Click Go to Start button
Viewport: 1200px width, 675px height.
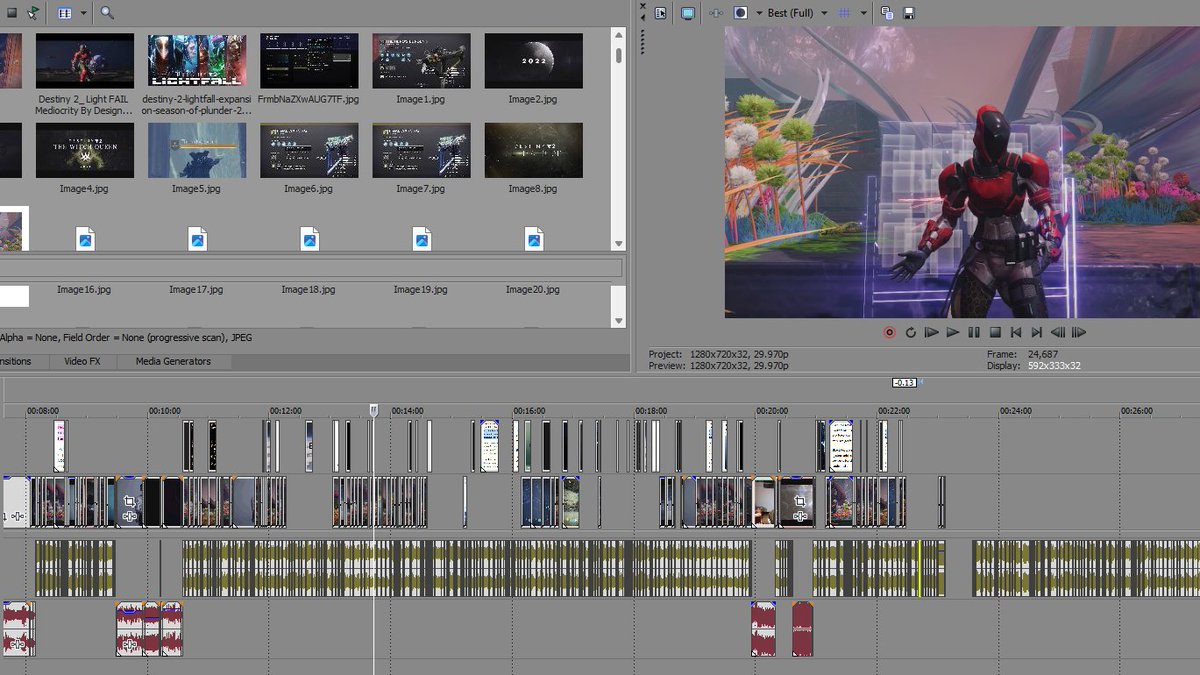(1016, 332)
